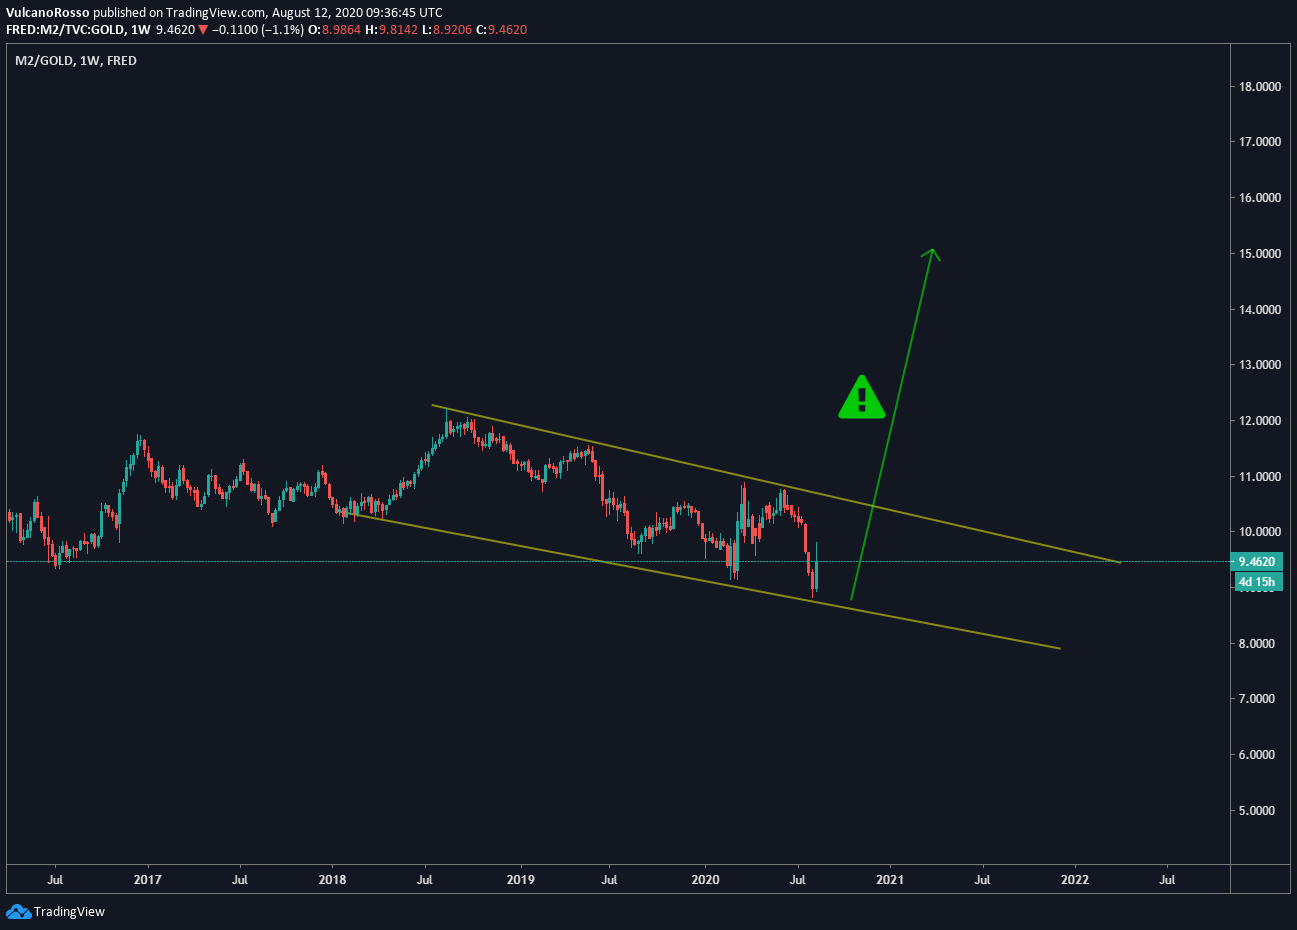Image resolution: width=1297 pixels, height=930 pixels.
Task: Click the close value C:9.4620
Action: coord(501,30)
